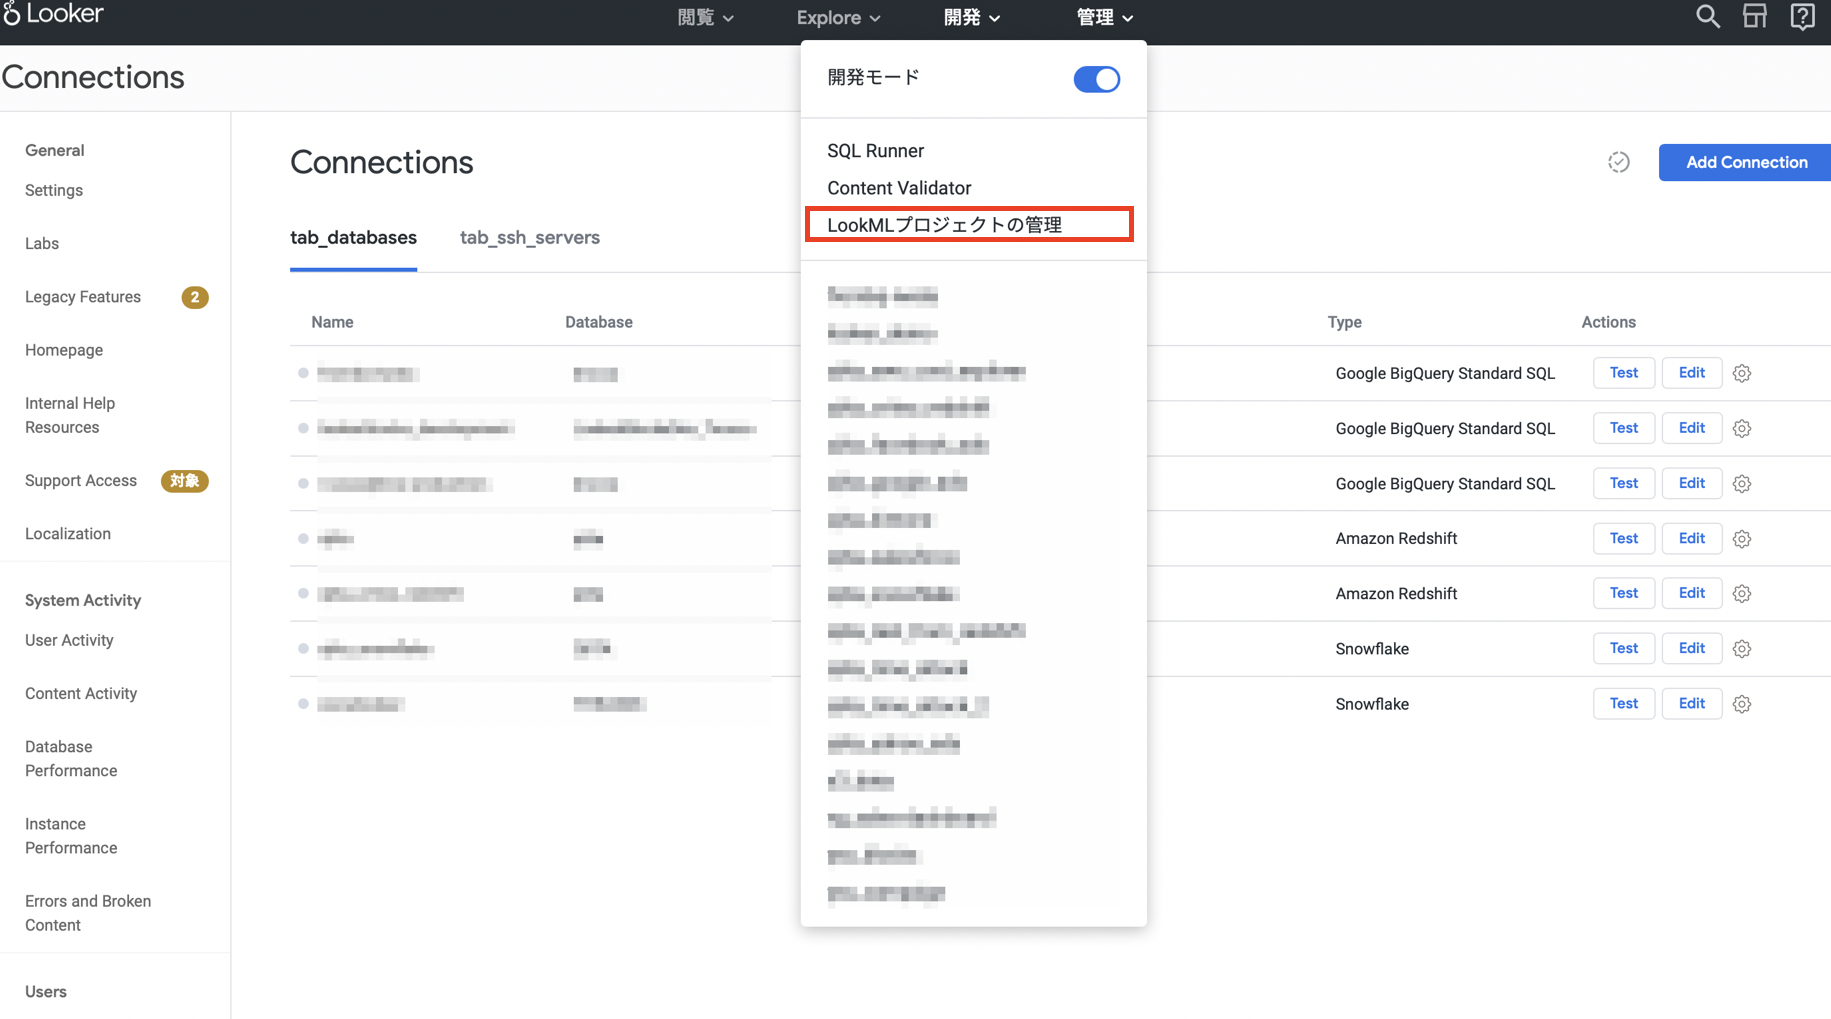The image size is (1831, 1019).
Task: Open Labs in the sidebar
Action: (42, 244)
